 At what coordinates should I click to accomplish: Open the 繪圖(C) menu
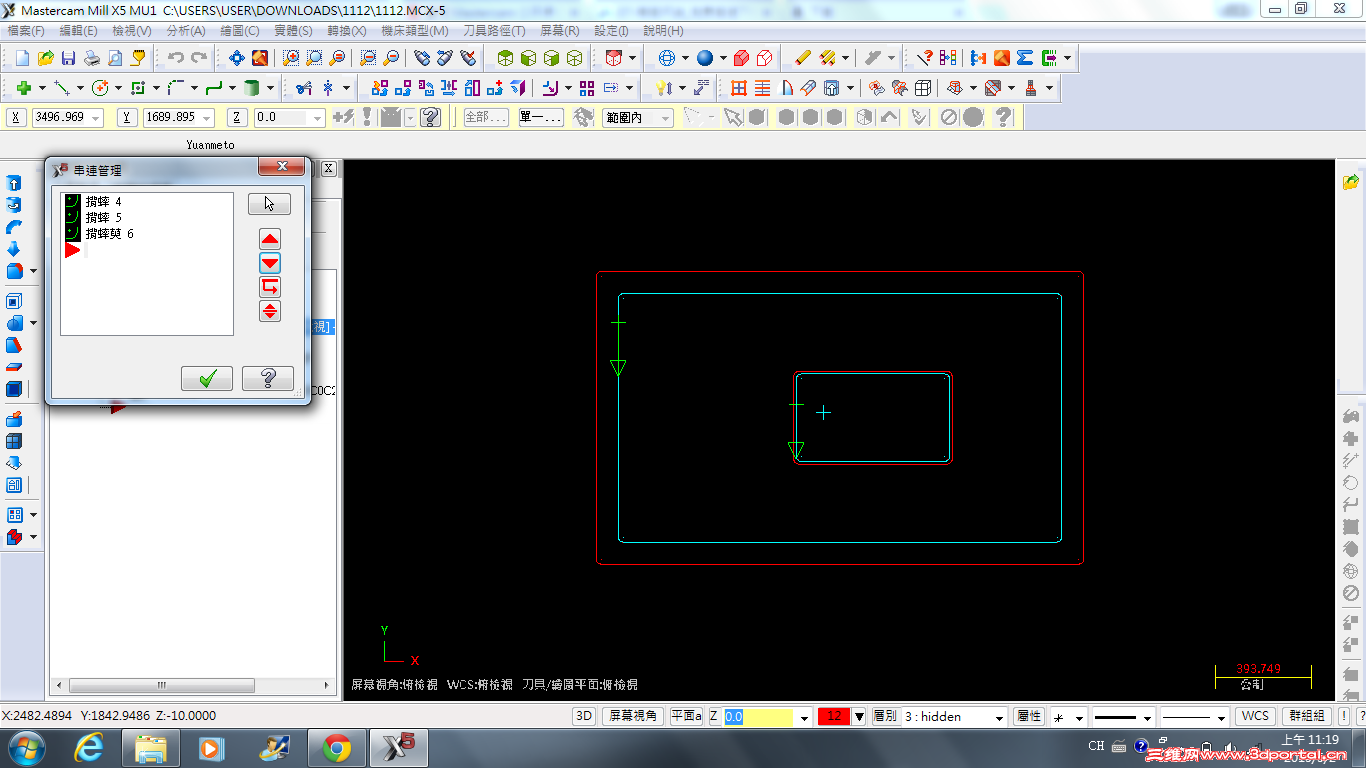[240, 31]
